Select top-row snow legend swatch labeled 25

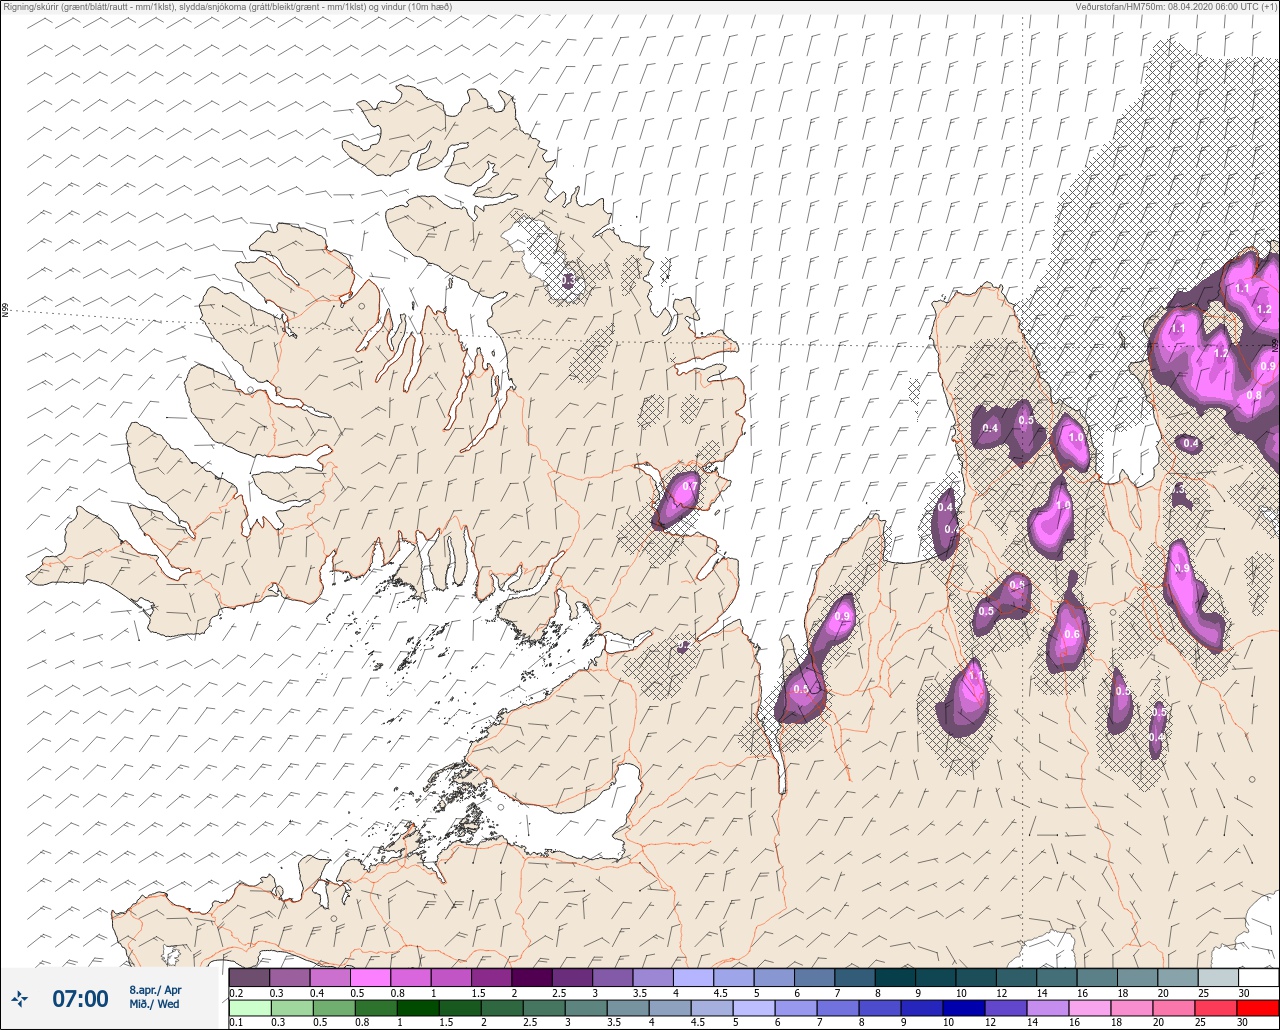[x=1219, y=977]
